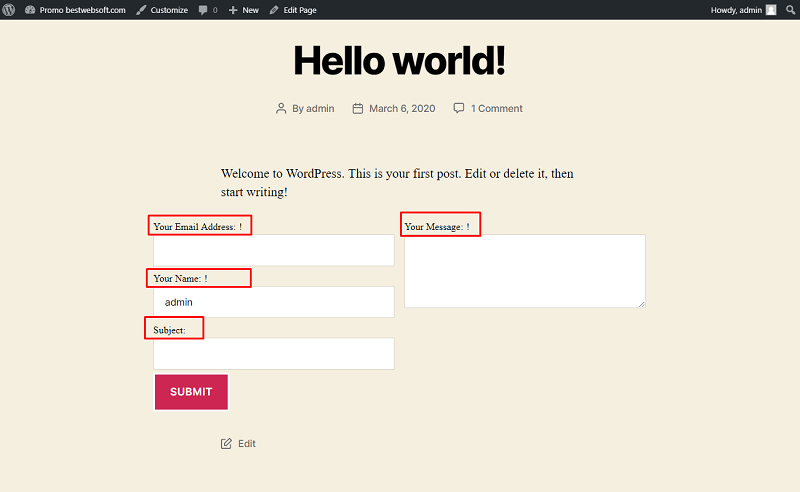This screenshot has height=492, width=800.
Task: Open the admin author link
Action: coord(320,108)
